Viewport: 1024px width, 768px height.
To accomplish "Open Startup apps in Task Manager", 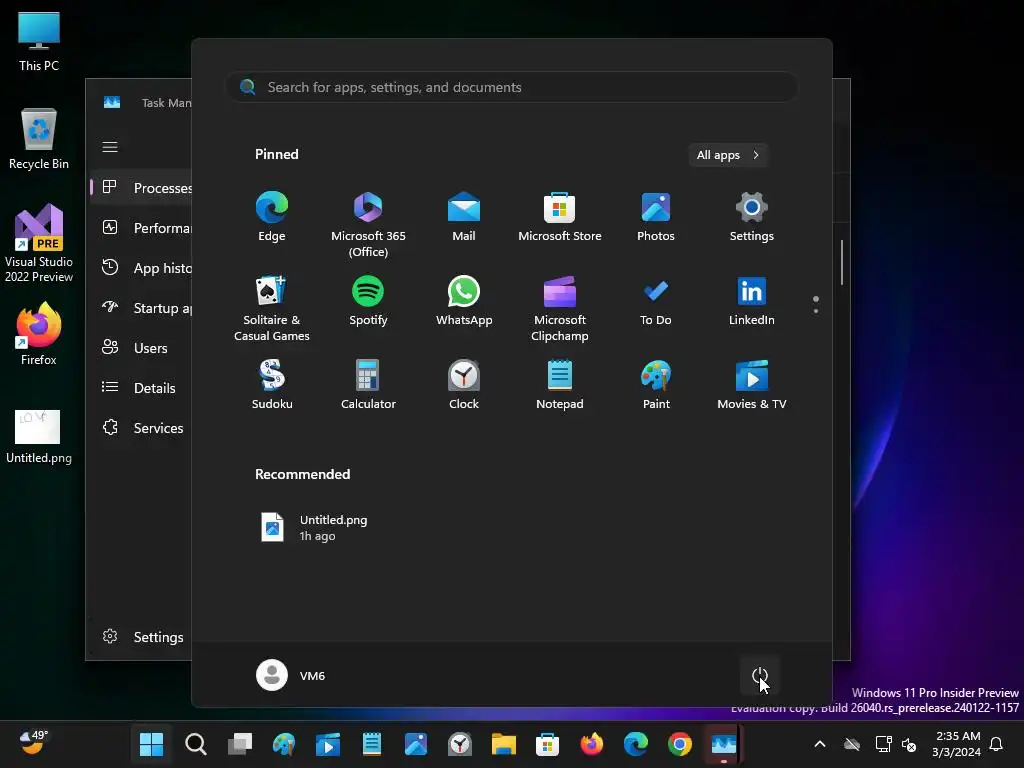I will [141, 308].
